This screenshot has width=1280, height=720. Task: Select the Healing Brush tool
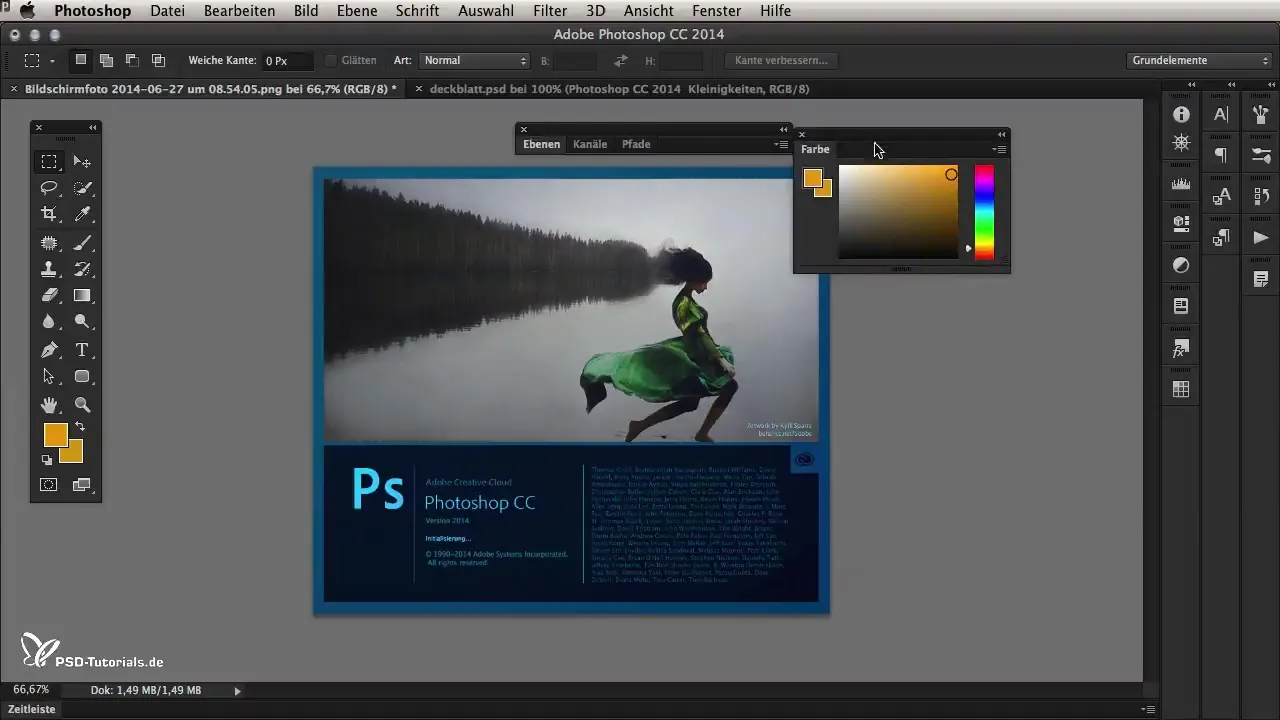48,242
